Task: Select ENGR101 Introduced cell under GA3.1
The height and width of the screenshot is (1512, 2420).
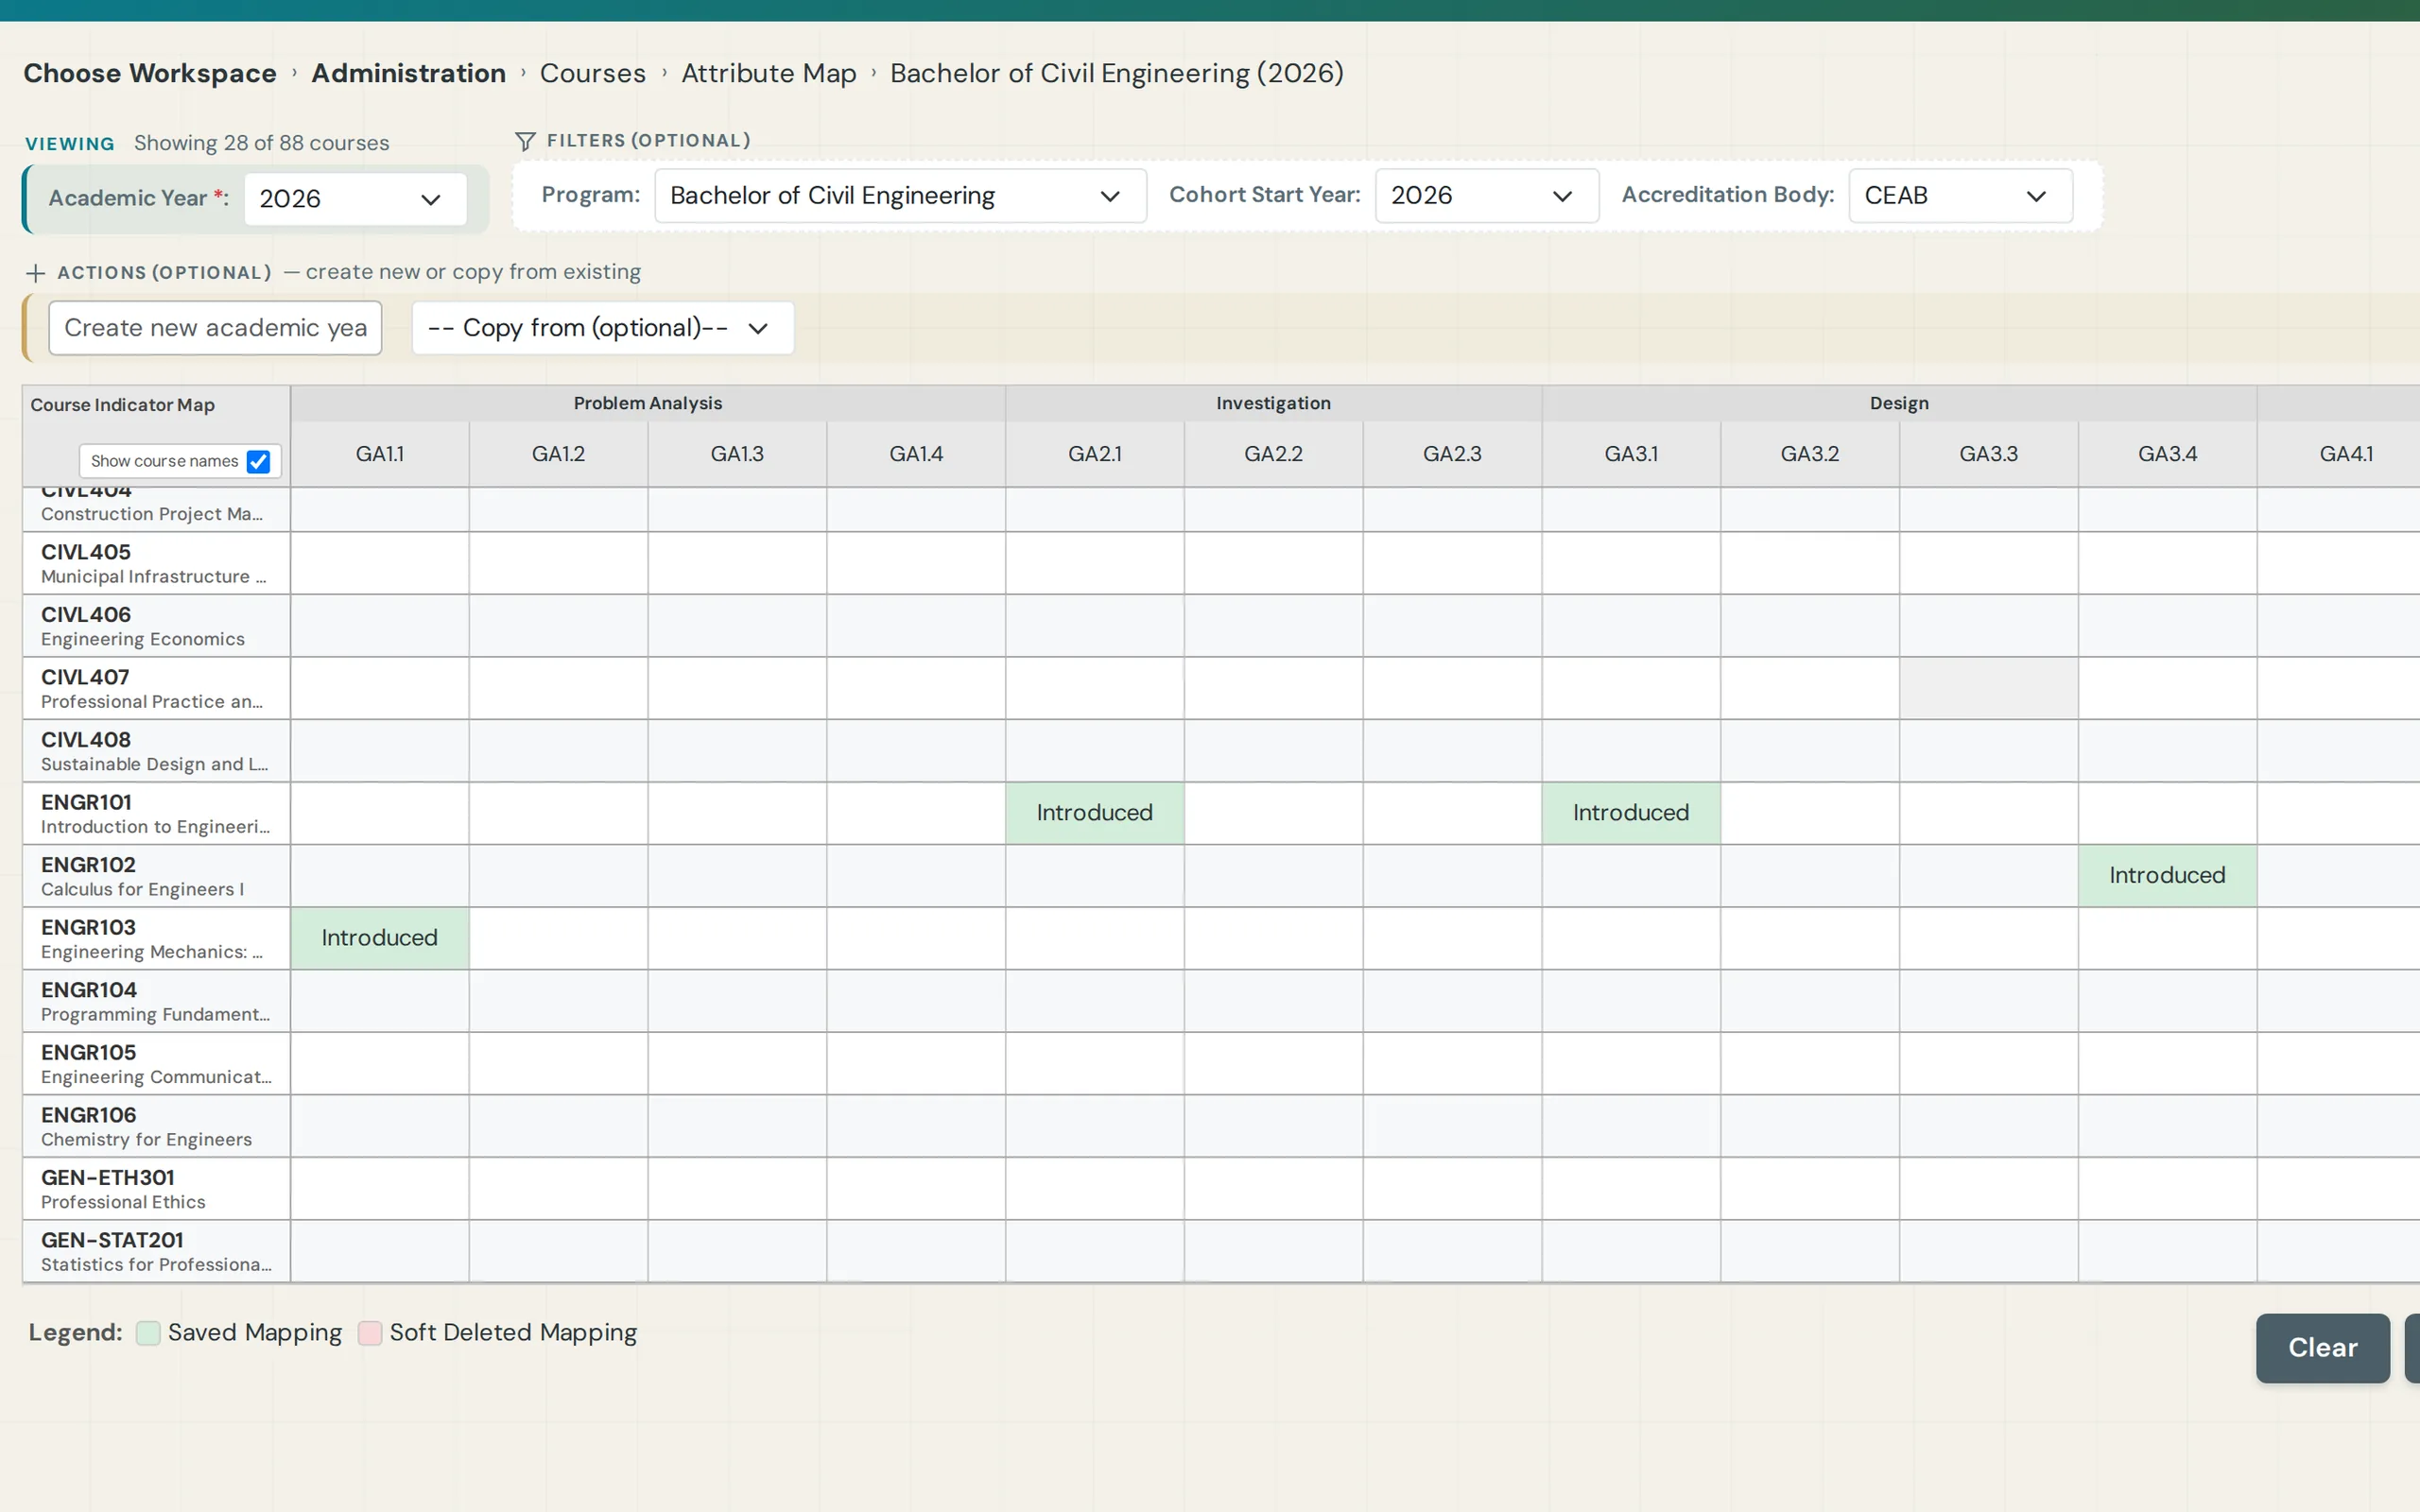Action: (1631, 813)
